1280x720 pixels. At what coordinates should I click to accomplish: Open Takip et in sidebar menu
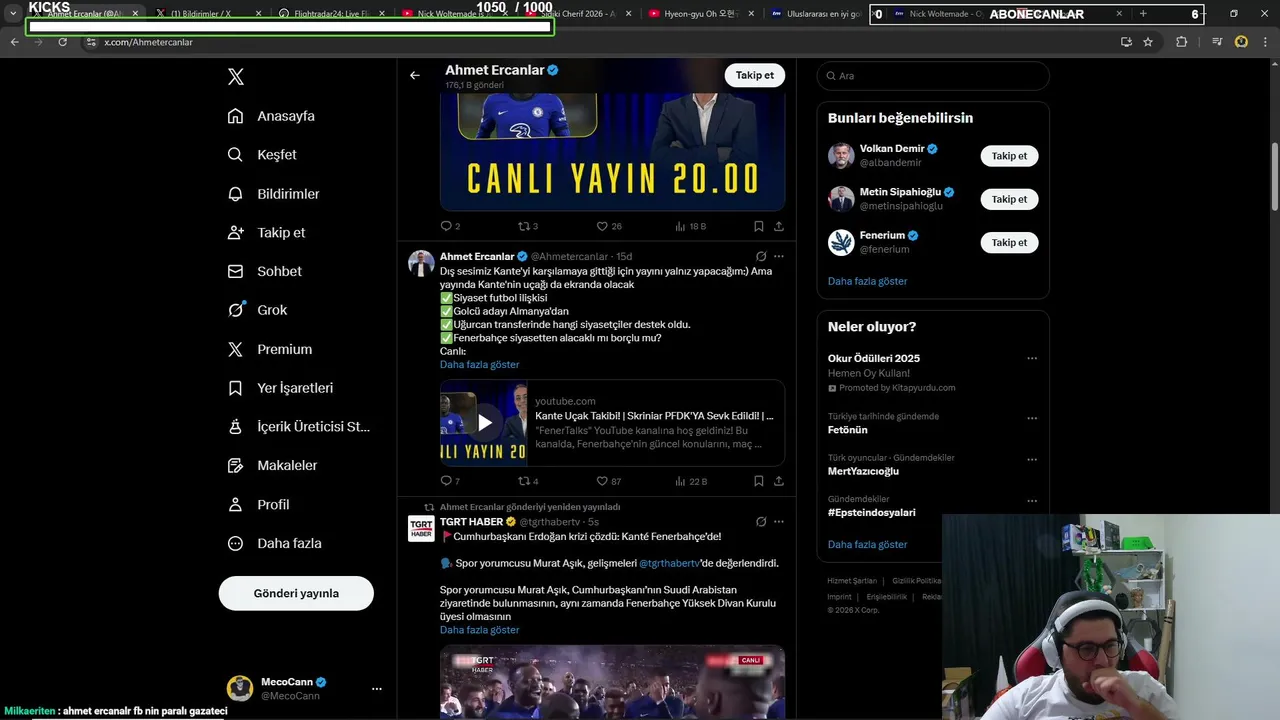(266, 232)
